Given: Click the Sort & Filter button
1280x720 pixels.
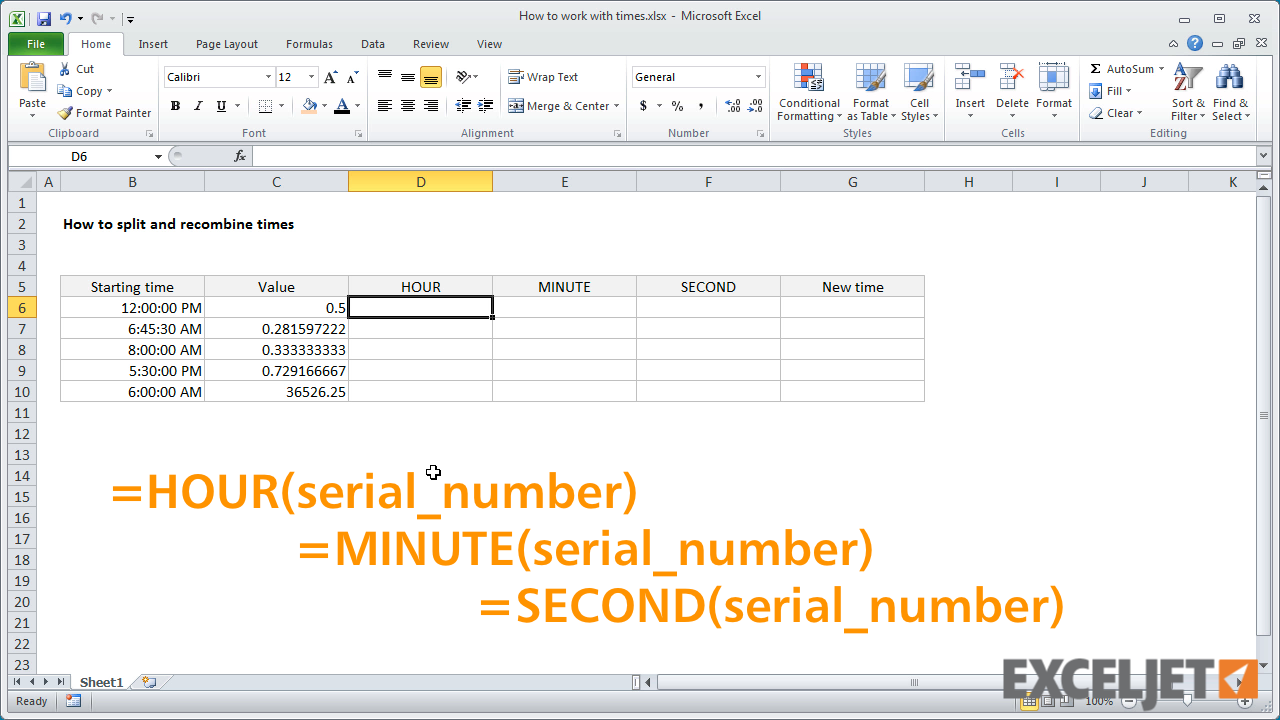Looking at the screenshot, I should [1187, 92].
